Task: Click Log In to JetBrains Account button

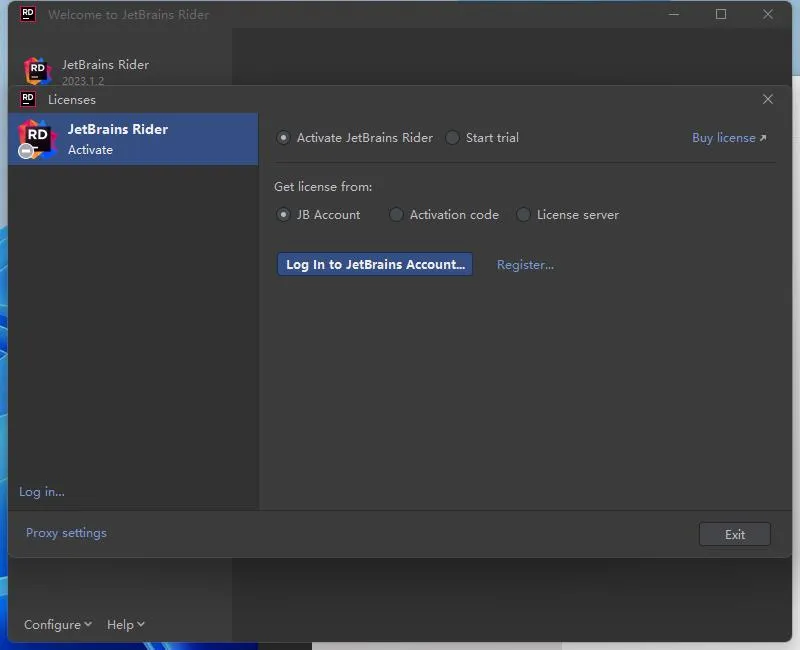Action: pos(375,264)
